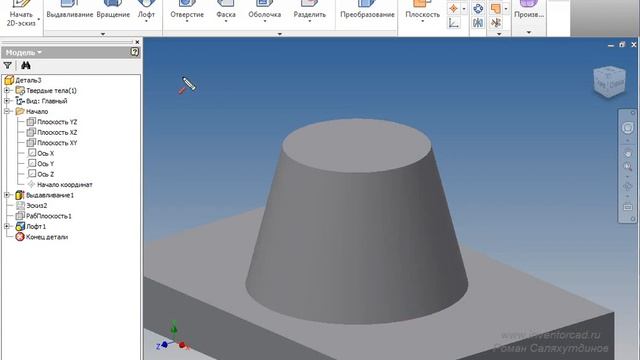Click the UCS coordinate system icon
640x360 pixels.
tap(453, 22)
